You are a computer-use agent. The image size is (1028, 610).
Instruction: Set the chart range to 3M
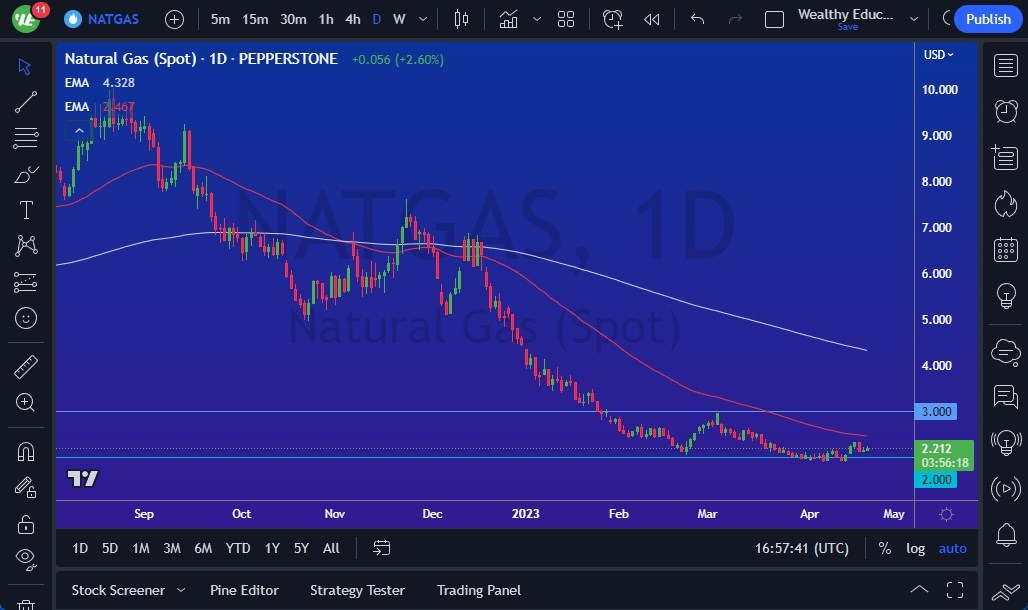(172, 548)
